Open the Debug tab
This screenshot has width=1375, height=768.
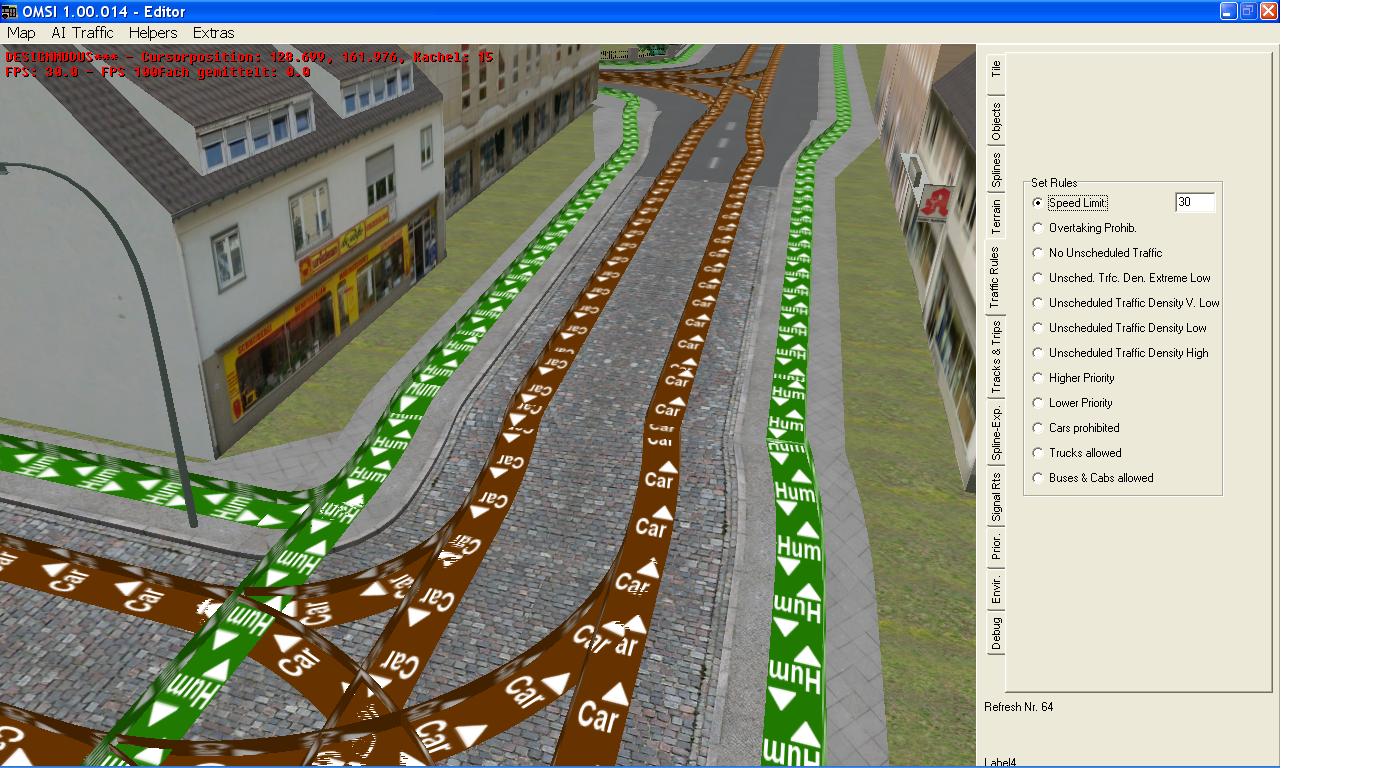click(996, 634)
